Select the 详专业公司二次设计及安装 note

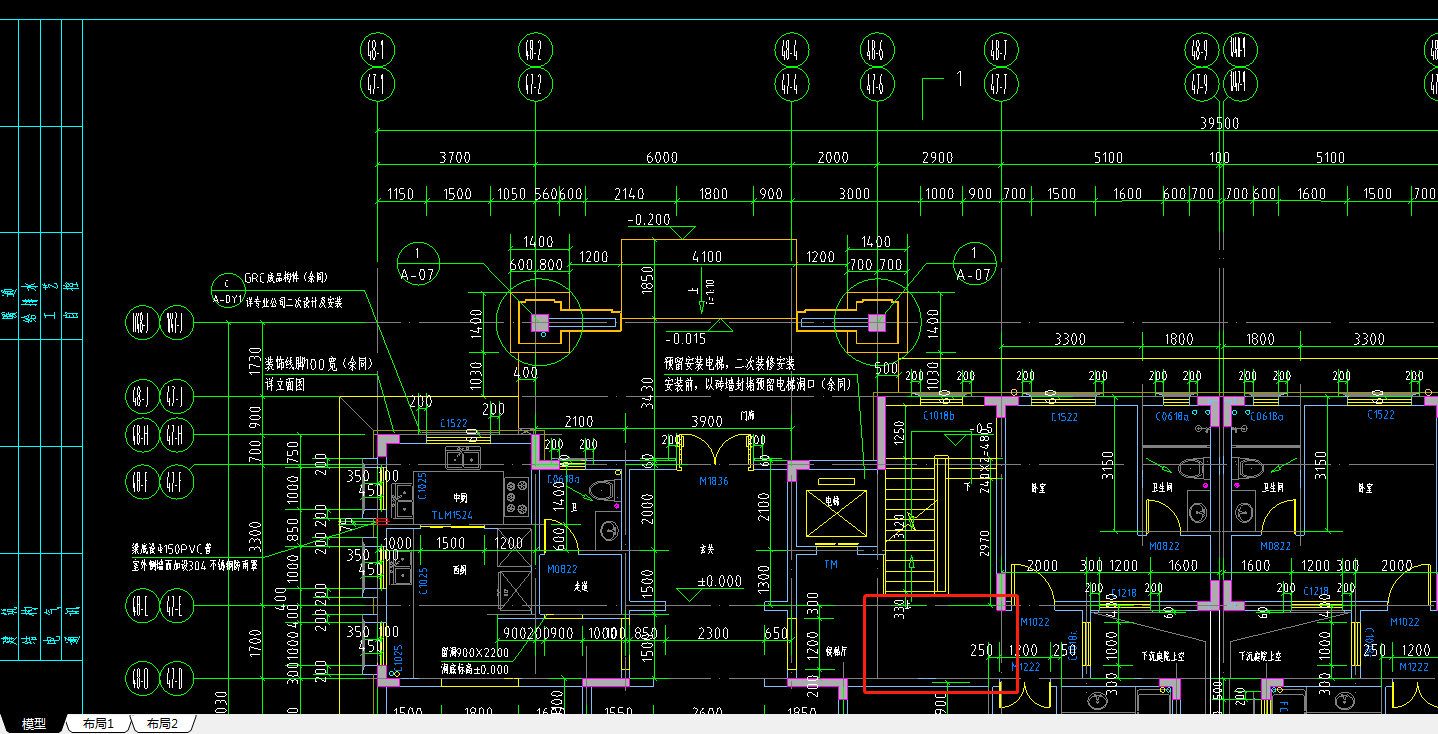coord(294,301)
